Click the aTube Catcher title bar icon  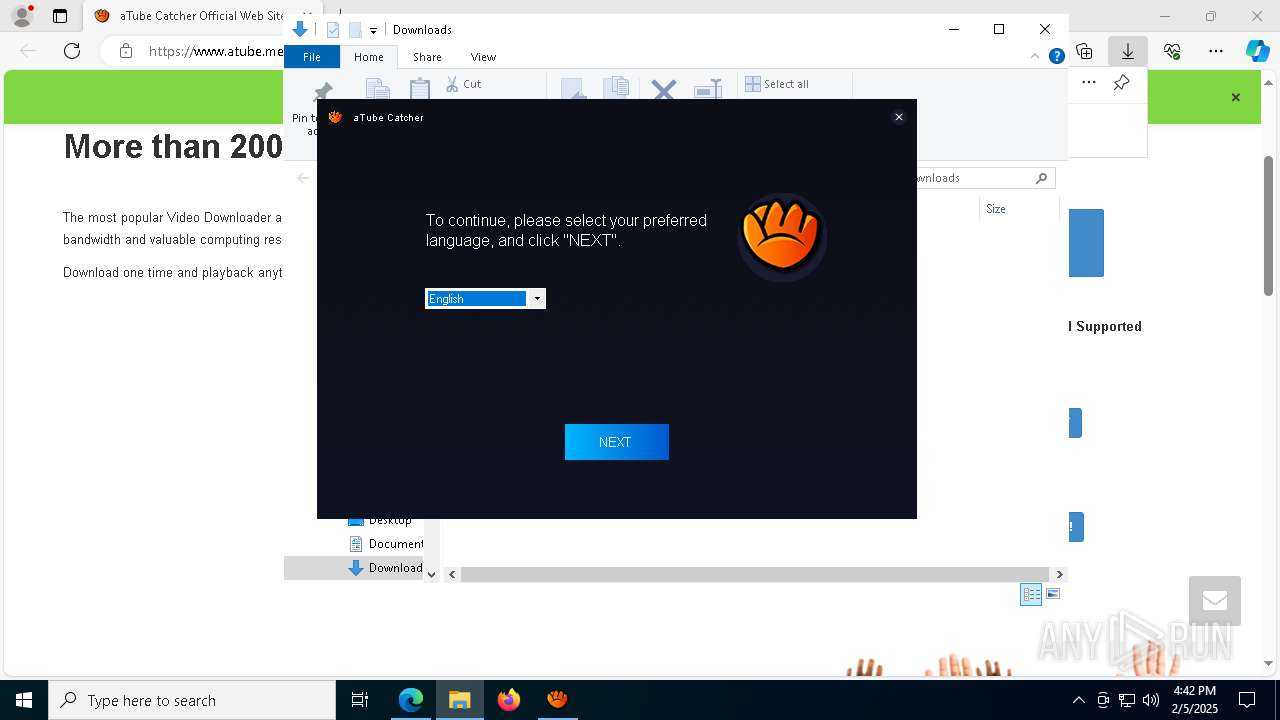pos(335,117)
